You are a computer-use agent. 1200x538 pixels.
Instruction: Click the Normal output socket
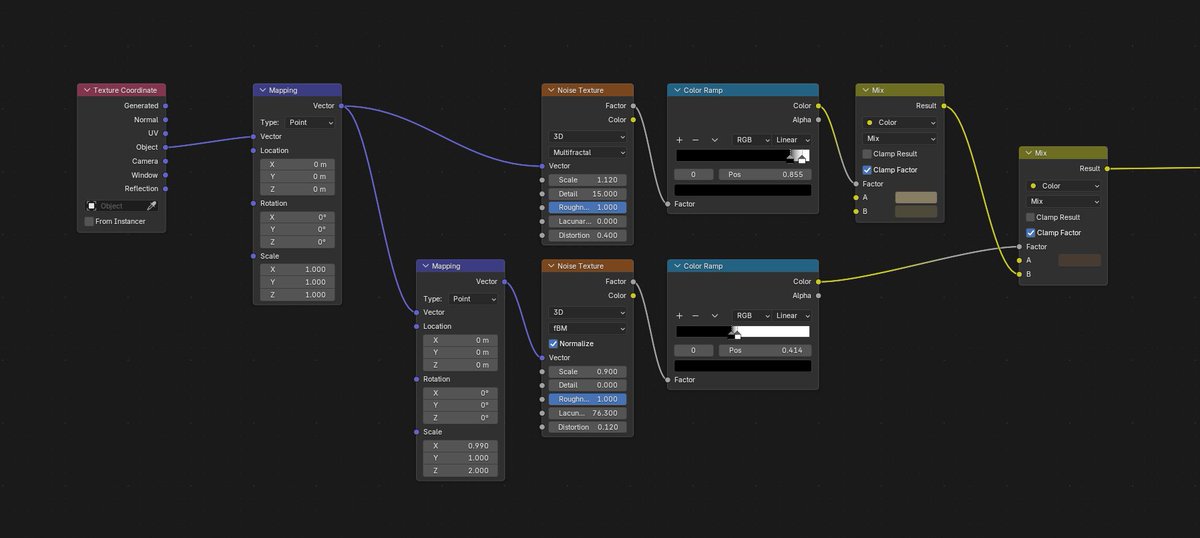click(165, 119)
